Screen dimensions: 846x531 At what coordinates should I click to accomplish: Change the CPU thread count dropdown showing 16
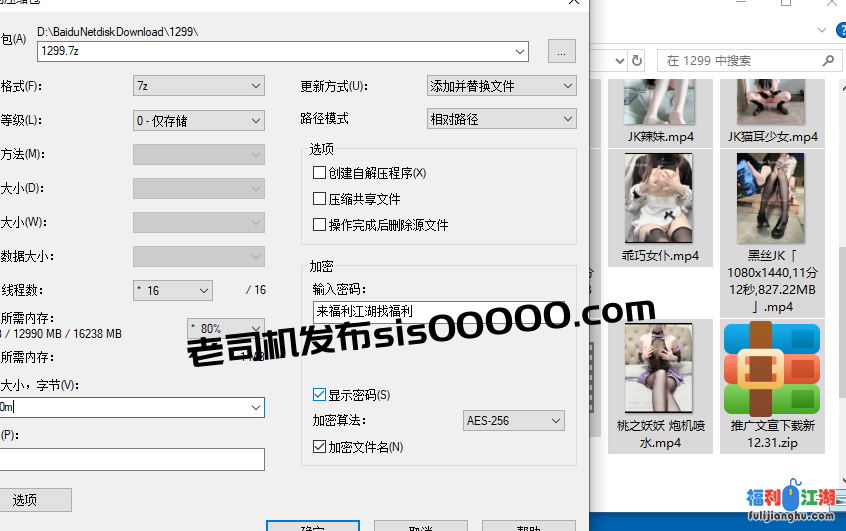[173, 290]
